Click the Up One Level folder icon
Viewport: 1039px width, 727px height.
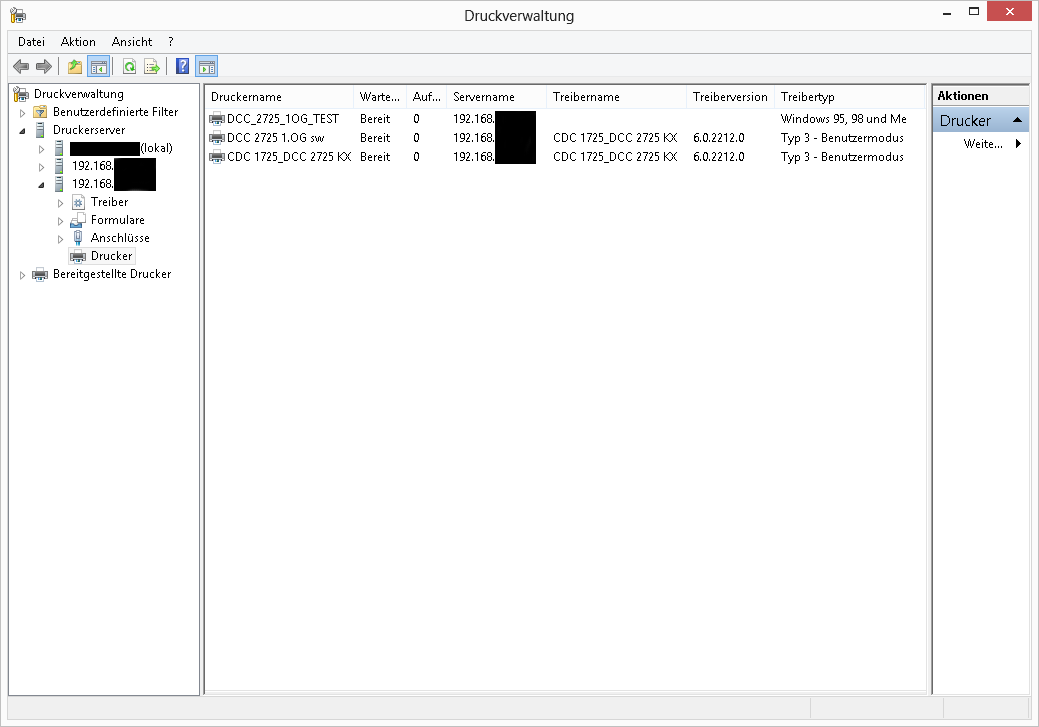coord(74,67)
